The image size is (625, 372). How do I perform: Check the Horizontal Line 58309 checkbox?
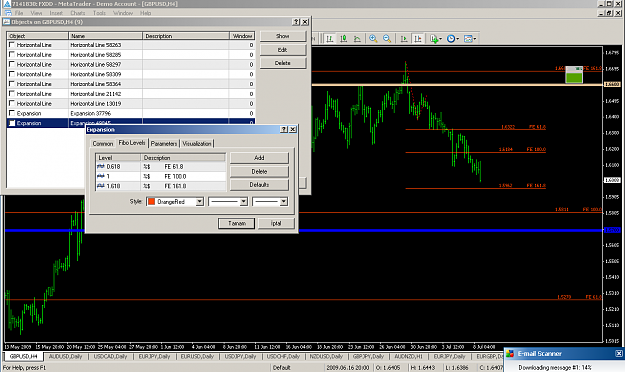coord(12,74)
